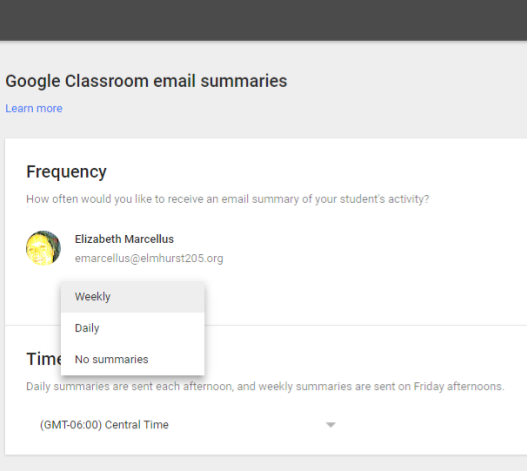531x471 pixels.
Task: Pick No summaries in the menu
Action: (x=132, y=359)
